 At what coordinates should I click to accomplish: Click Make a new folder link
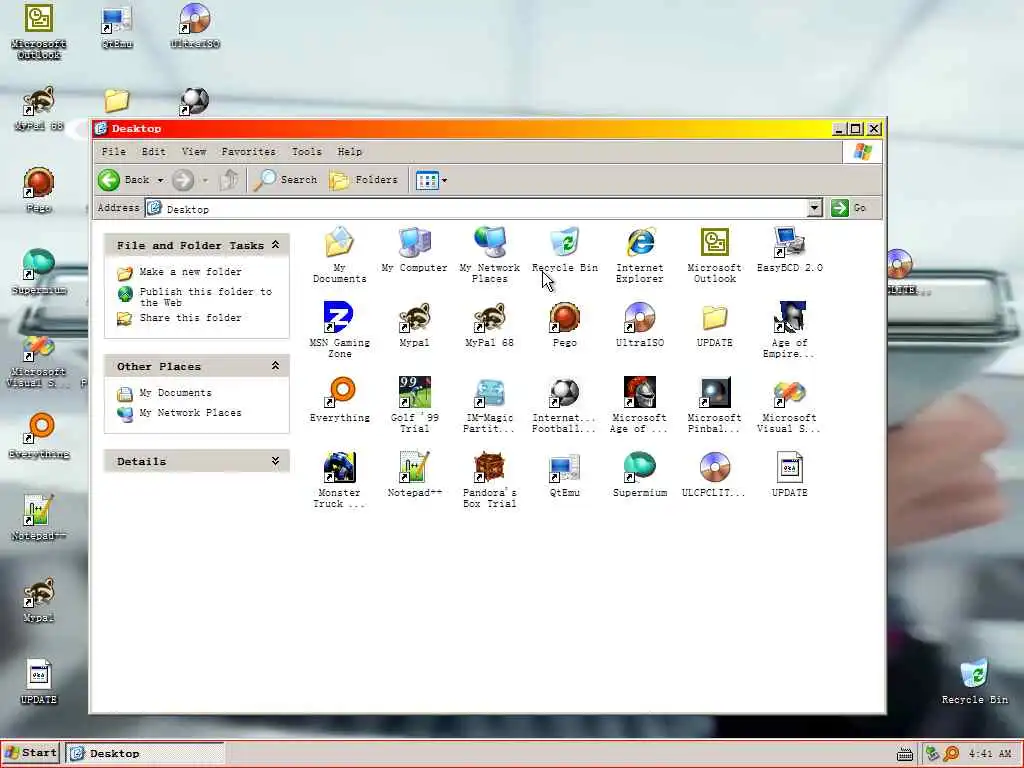click(190, 272)
